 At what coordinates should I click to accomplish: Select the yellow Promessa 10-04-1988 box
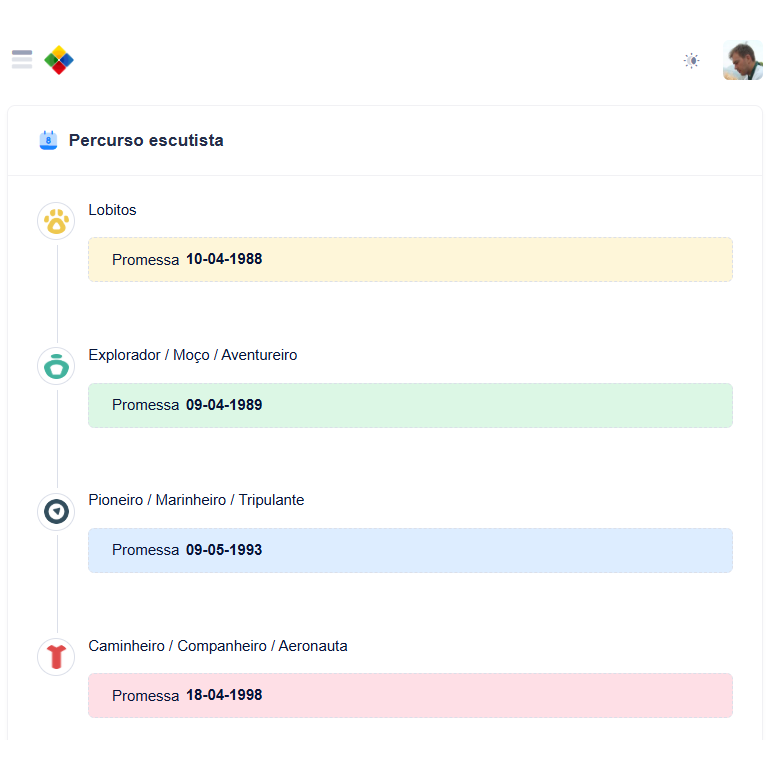(410, 259)
